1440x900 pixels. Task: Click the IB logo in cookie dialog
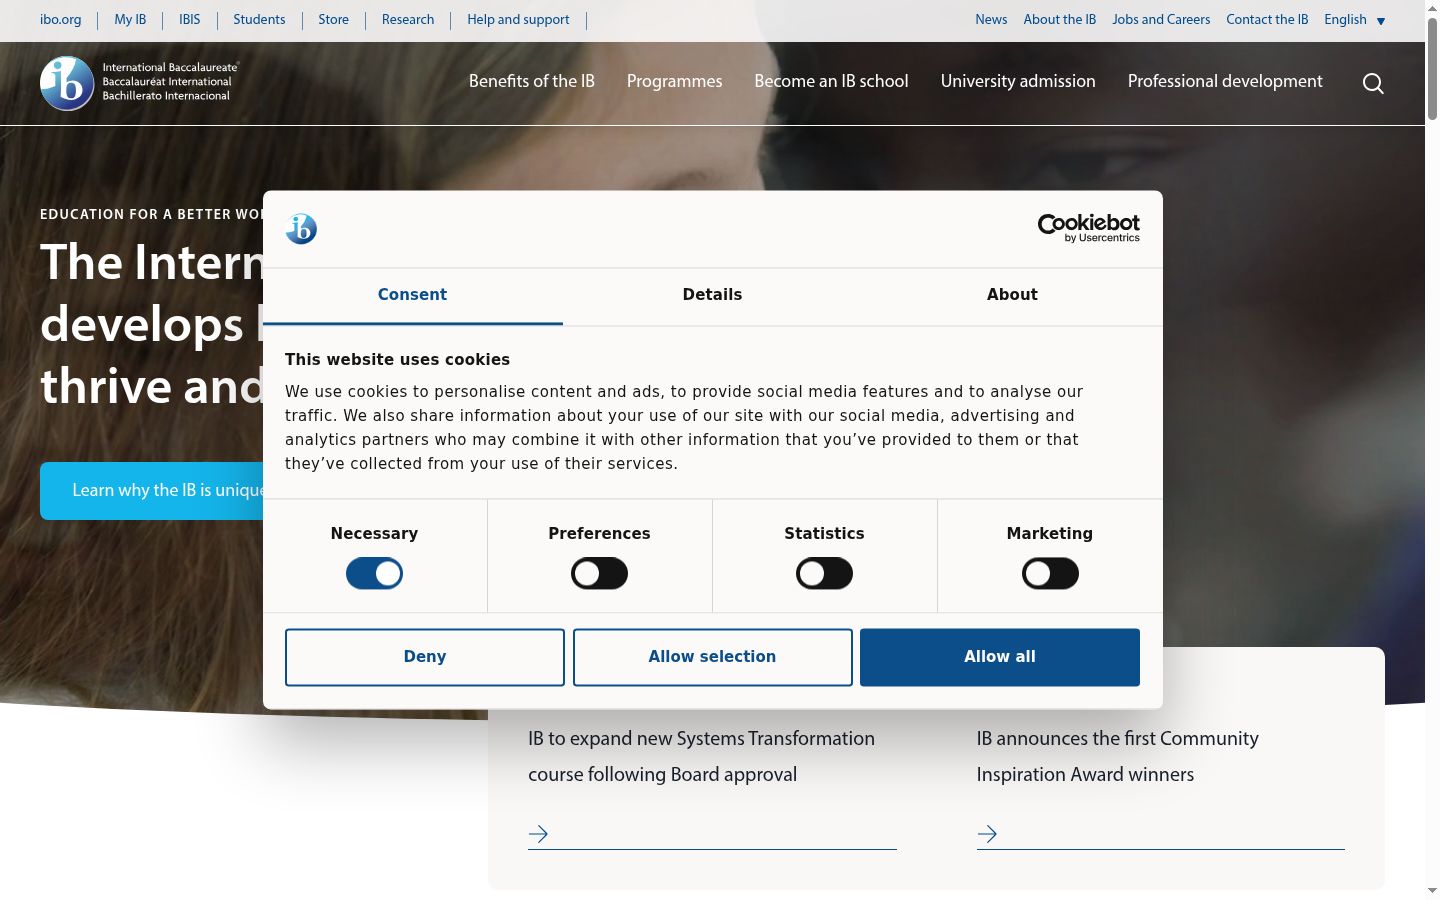coord(301,229)
